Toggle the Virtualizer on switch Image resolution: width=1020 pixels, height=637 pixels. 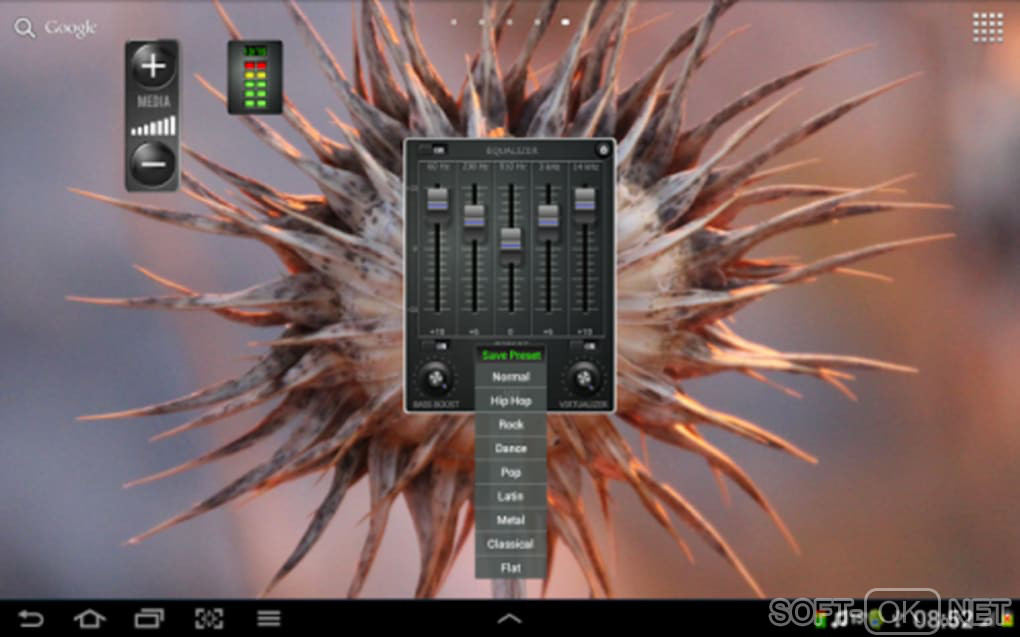pyautogui.click(x=583, y=346)
